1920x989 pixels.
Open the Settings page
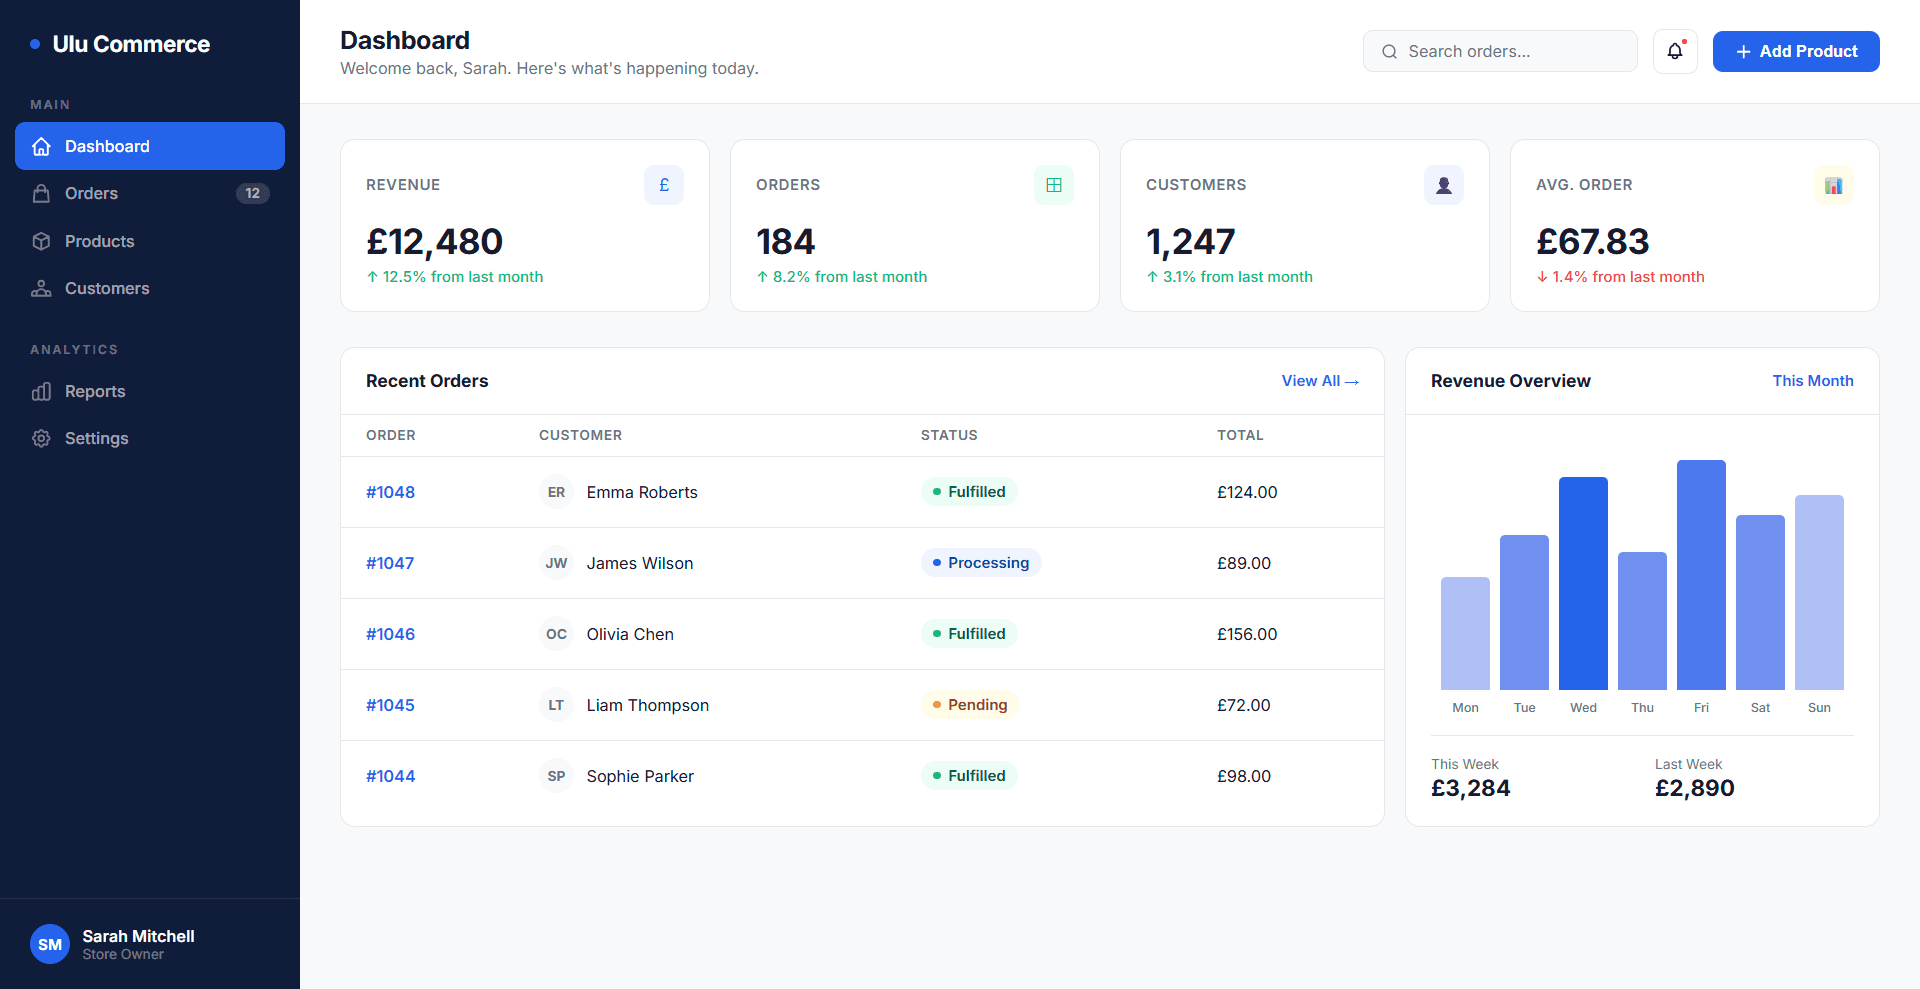(x=96, y=438)
